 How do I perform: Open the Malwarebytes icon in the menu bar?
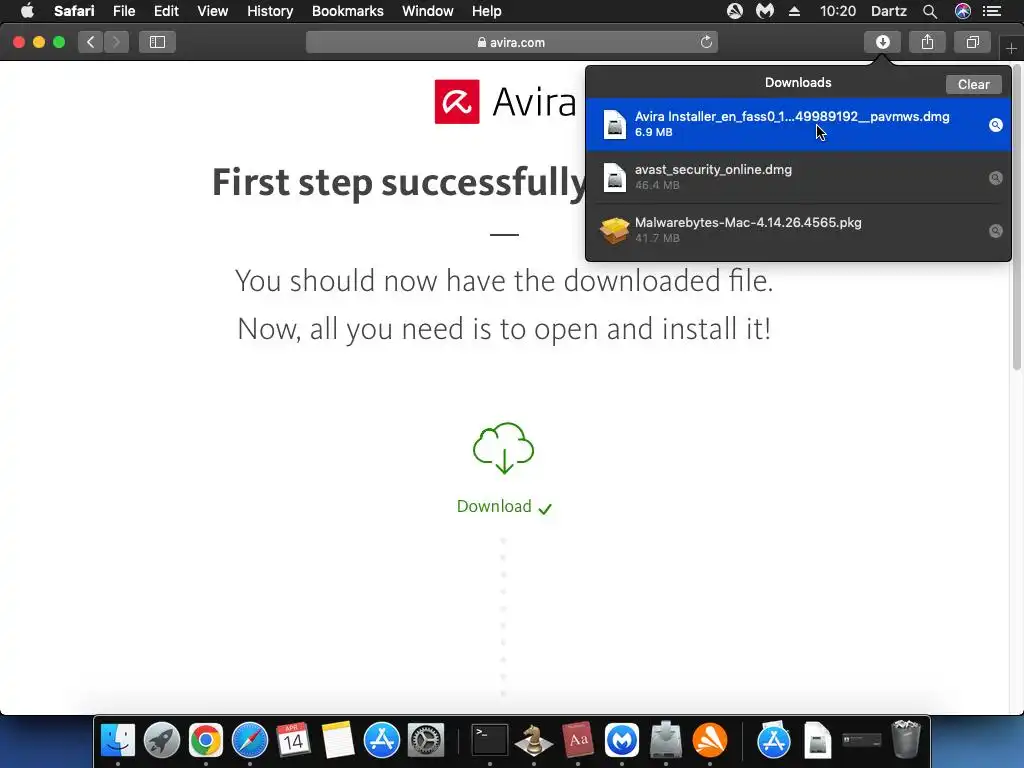(765, 11)
